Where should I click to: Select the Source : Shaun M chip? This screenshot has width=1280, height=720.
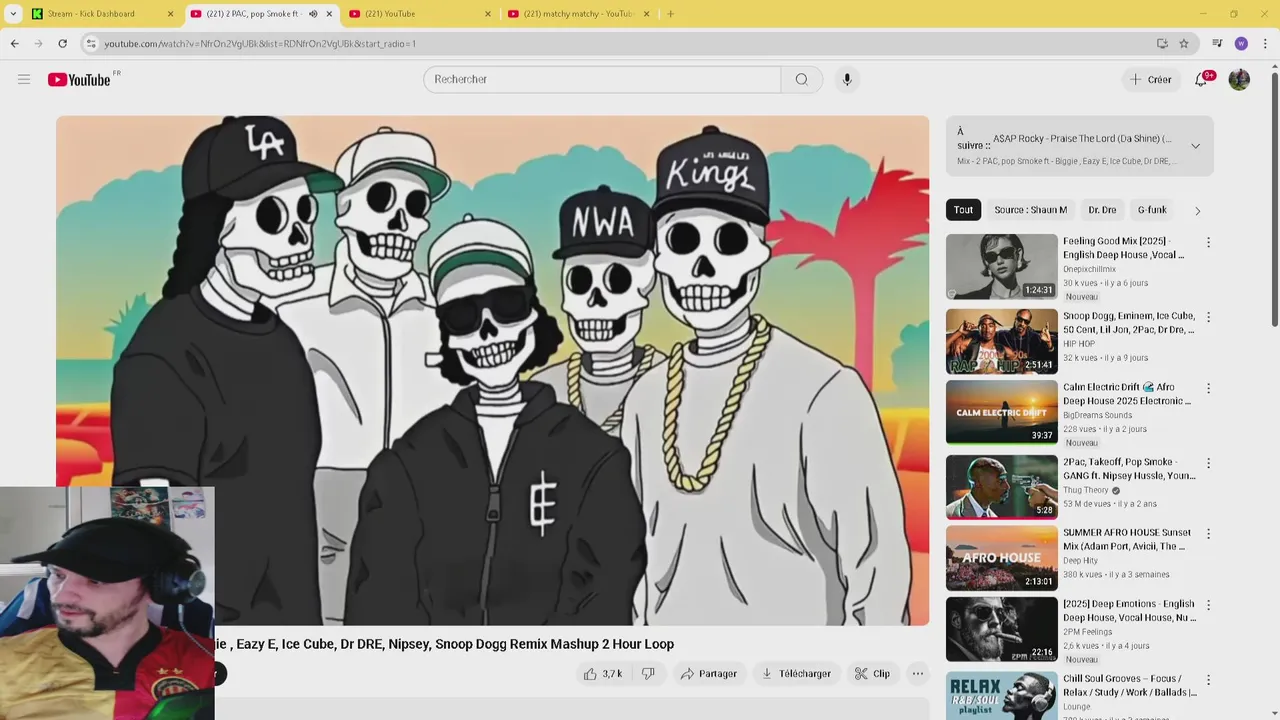click(1030, 210)
